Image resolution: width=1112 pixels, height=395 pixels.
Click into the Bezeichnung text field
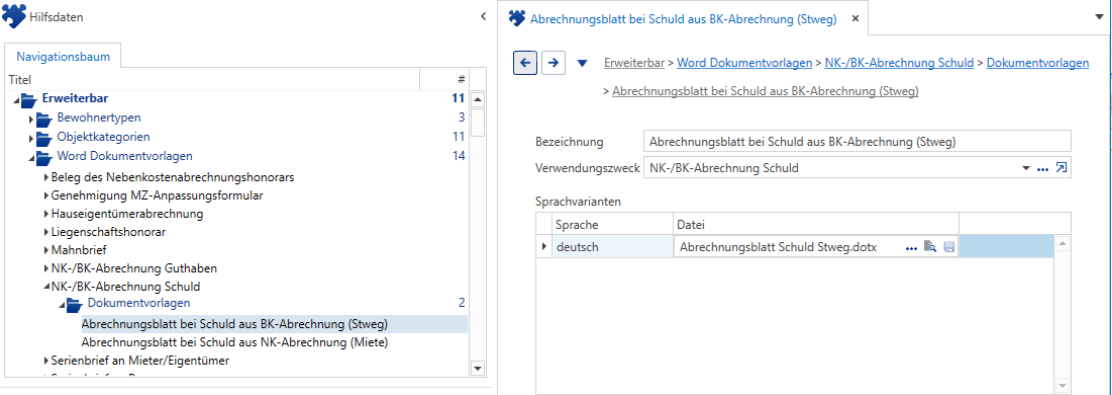tap(857, 142)
